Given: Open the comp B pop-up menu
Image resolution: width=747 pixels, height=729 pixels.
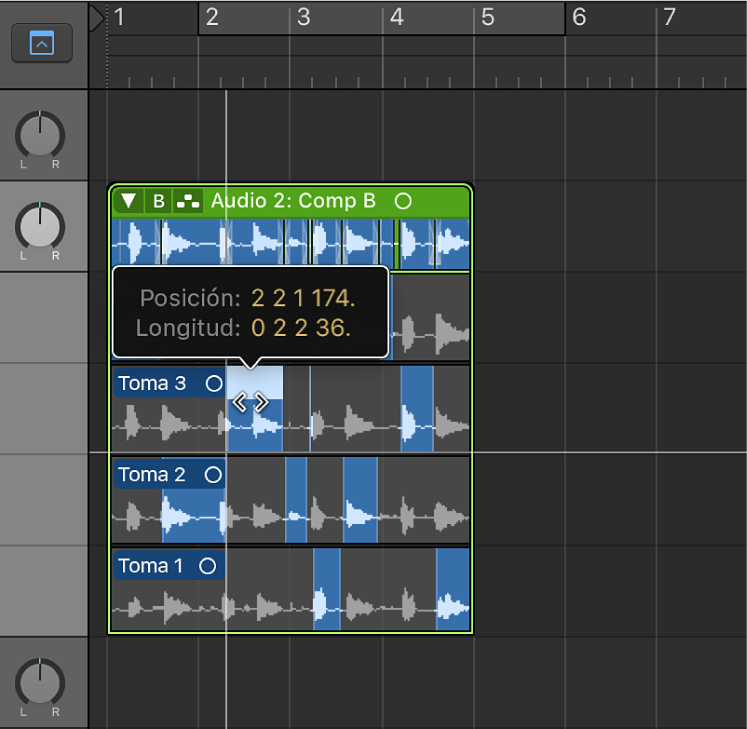Looking at the screenshot, I should (158, 201).
